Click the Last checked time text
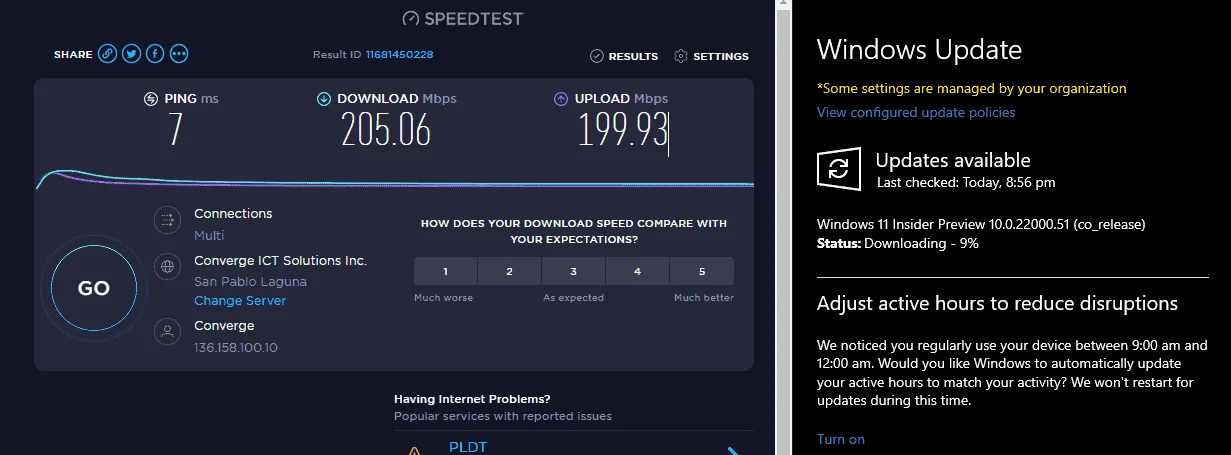This screenshot has height=455, width=1231. (x=966, y=182)
